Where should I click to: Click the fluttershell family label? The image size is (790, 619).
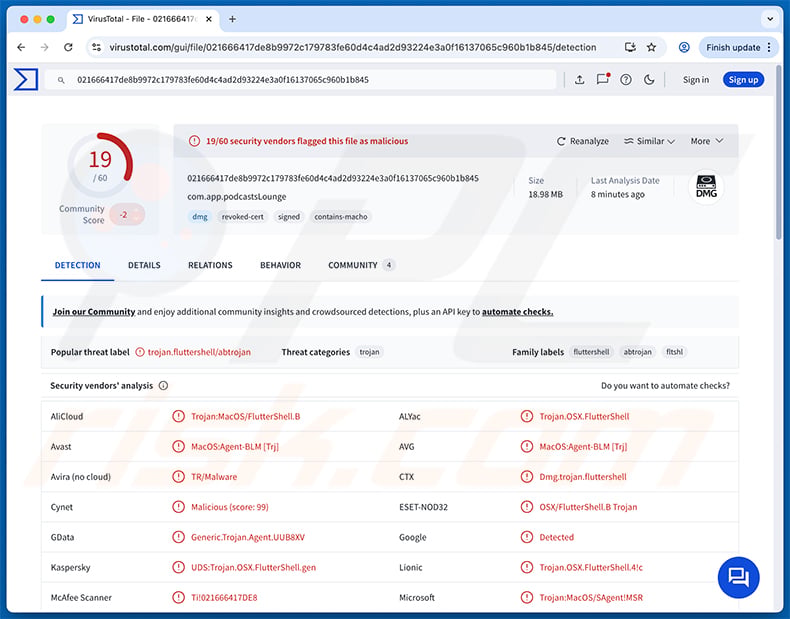591,352
